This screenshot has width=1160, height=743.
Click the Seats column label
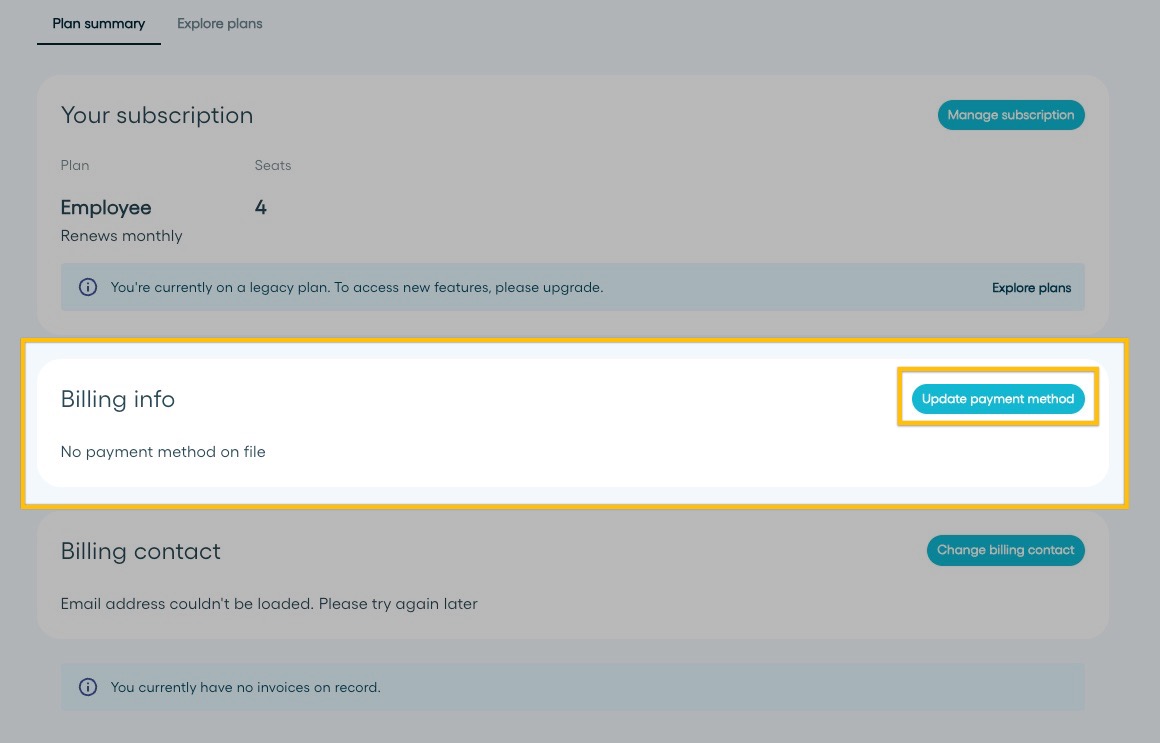273,165
